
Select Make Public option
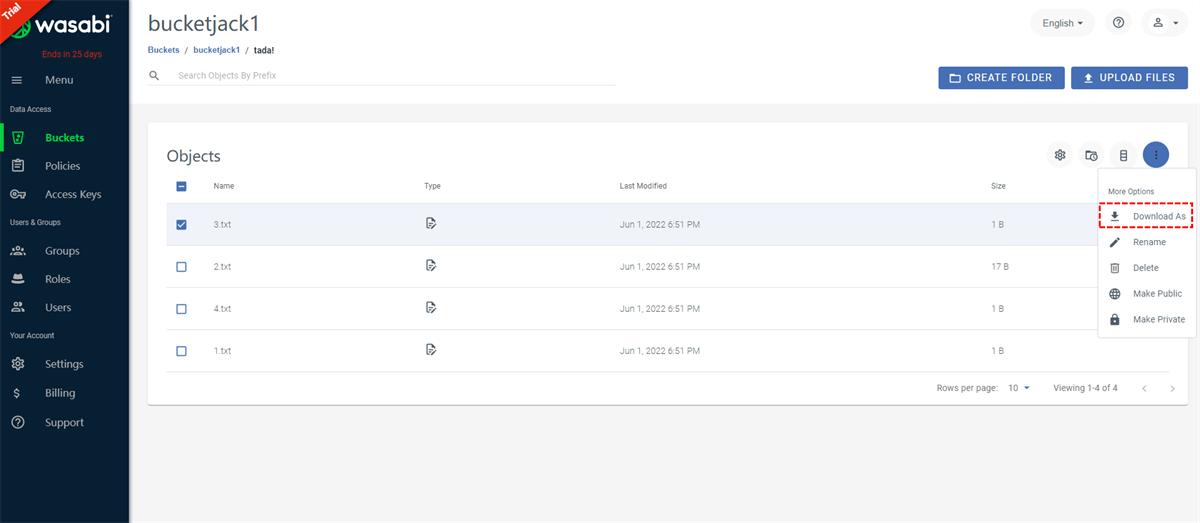tap(1147, 294)
